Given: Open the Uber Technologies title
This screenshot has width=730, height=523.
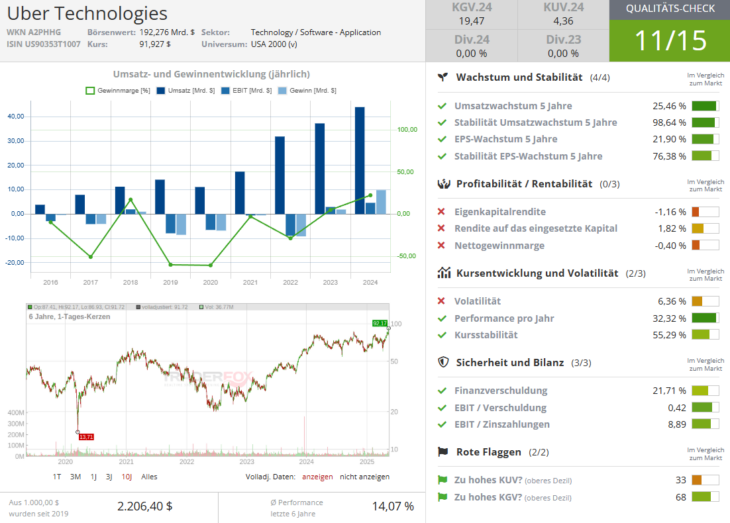Looking at the screenshot, I should [x=87, y=13].
